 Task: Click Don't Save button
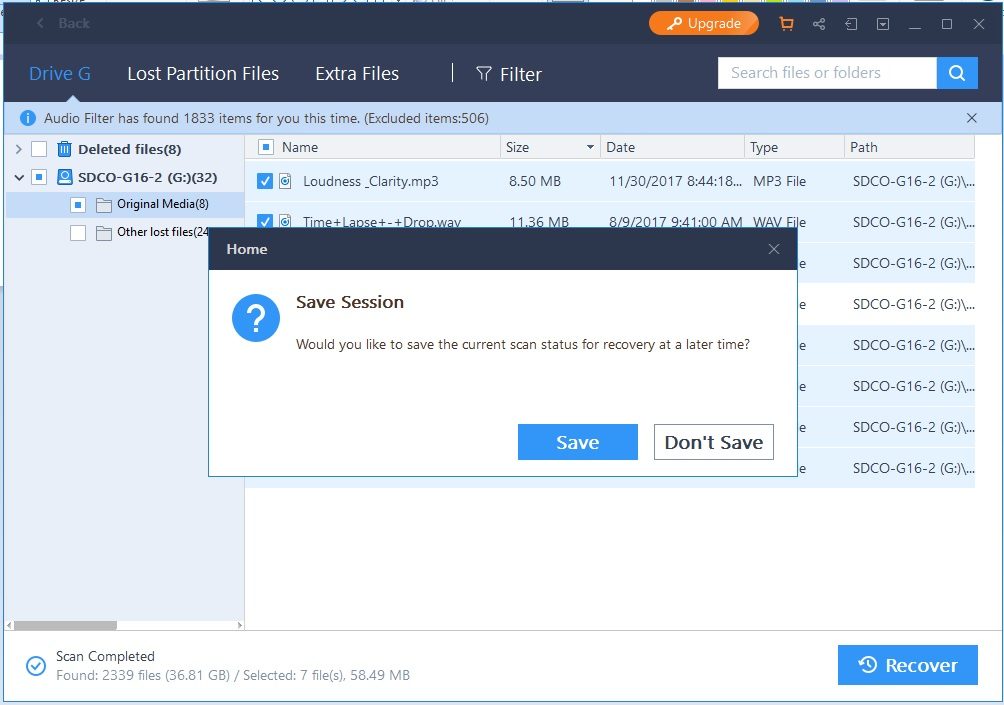tap(713, 442)
